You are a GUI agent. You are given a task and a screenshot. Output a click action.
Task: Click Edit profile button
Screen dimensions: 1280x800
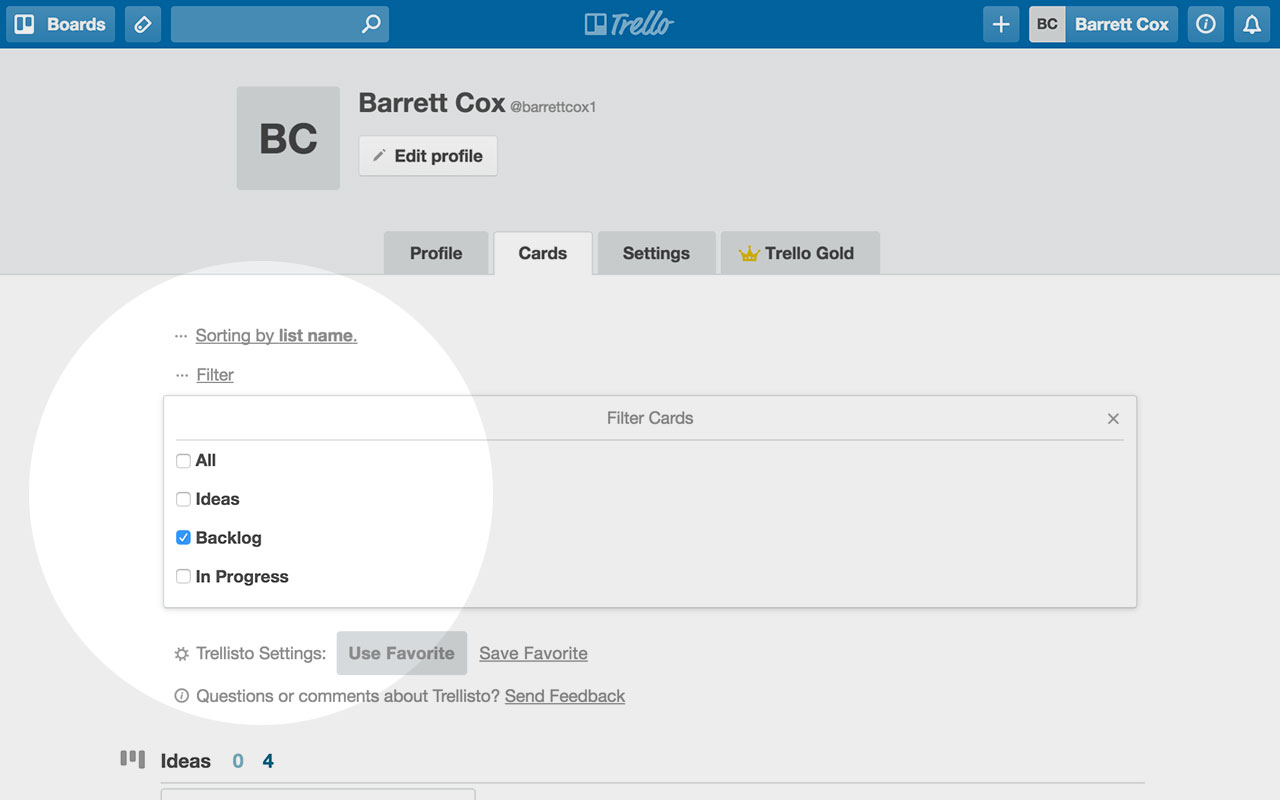pyautogui.click(x=428, y=156)
